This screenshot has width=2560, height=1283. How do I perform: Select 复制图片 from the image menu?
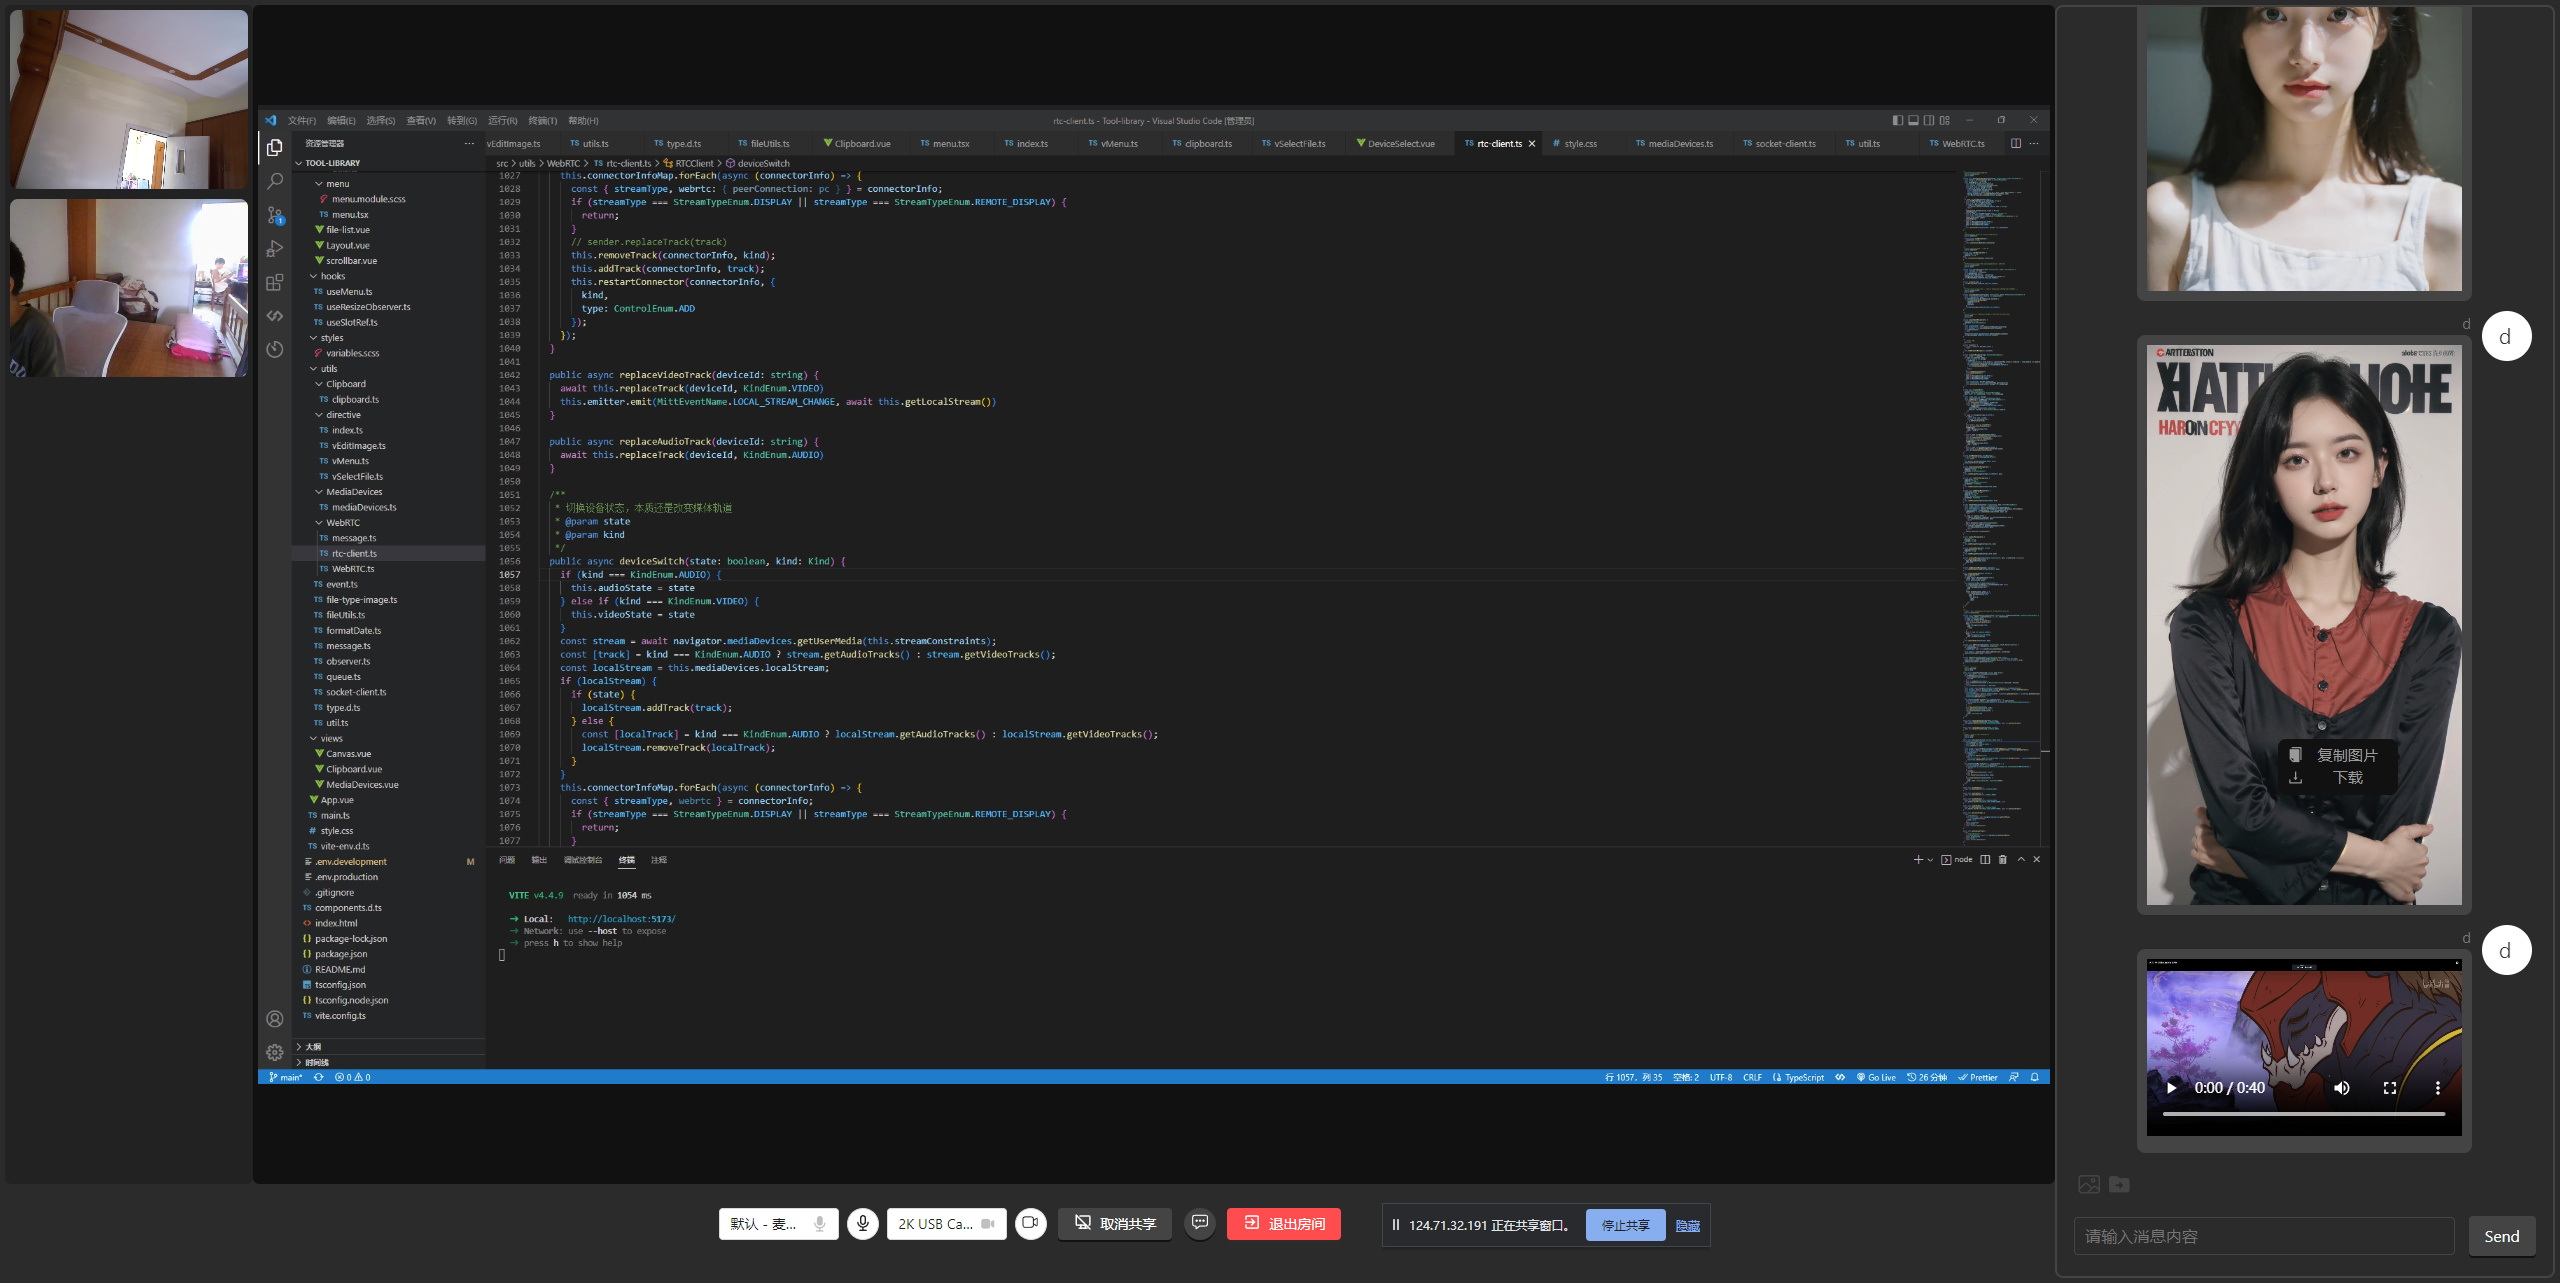pos(2346,755)
